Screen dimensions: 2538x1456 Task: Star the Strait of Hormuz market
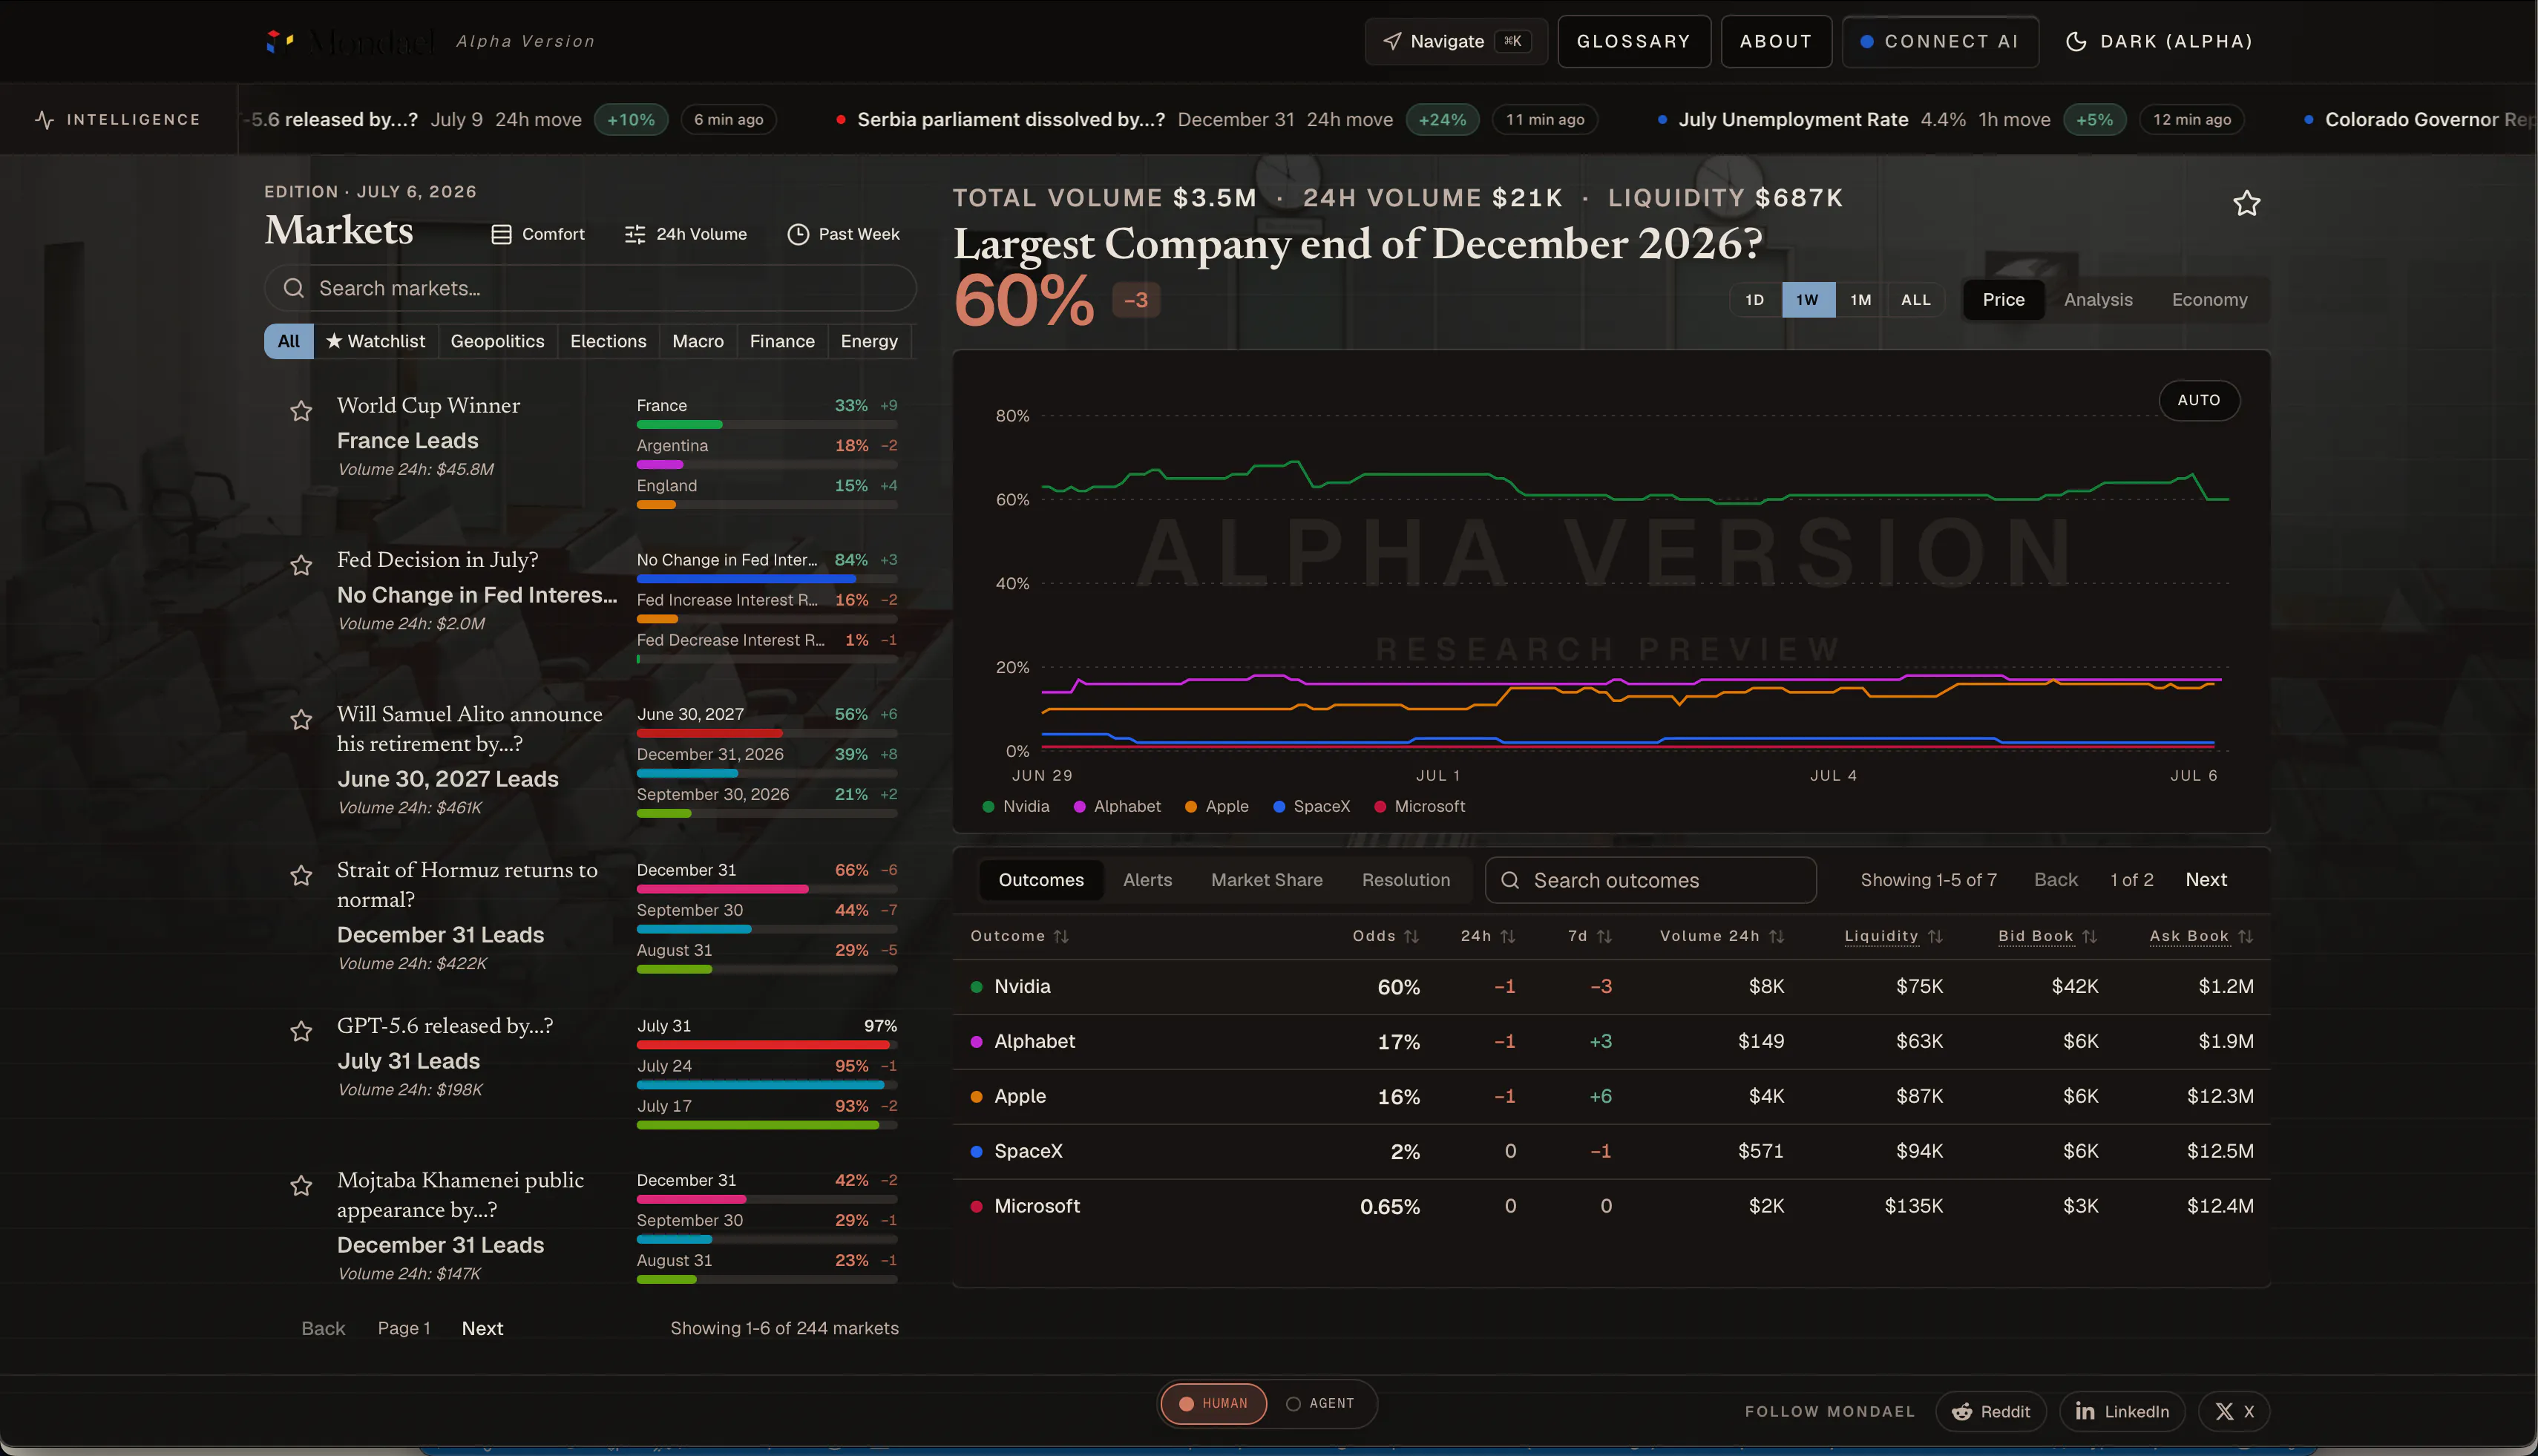(301, 876)
